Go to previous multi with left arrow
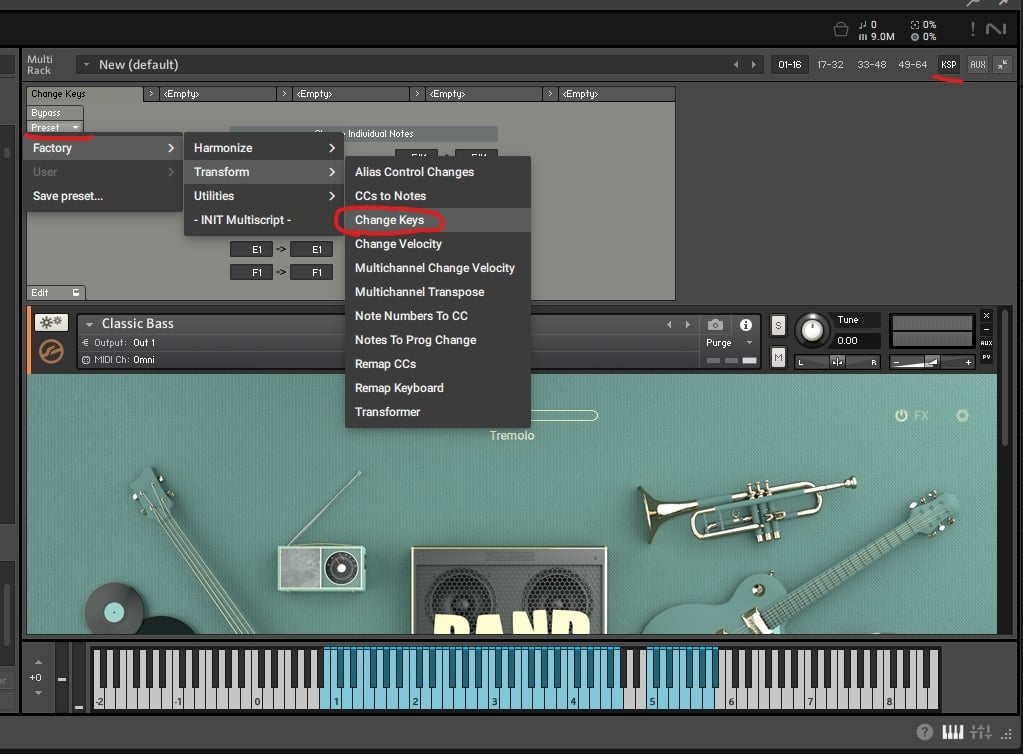Image resolution: width=1023 pixels, height=754 pixels. tap(736, 65)
